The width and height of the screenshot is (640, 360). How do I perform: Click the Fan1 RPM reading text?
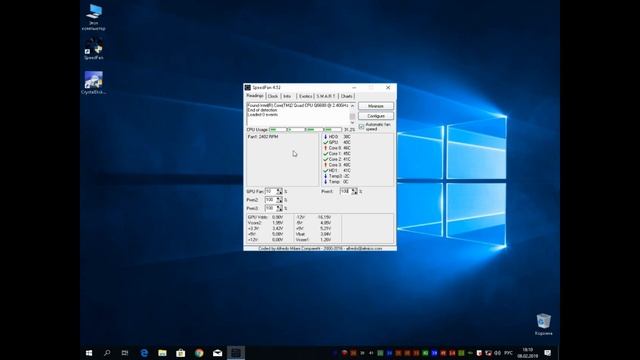tap(263, 137)
